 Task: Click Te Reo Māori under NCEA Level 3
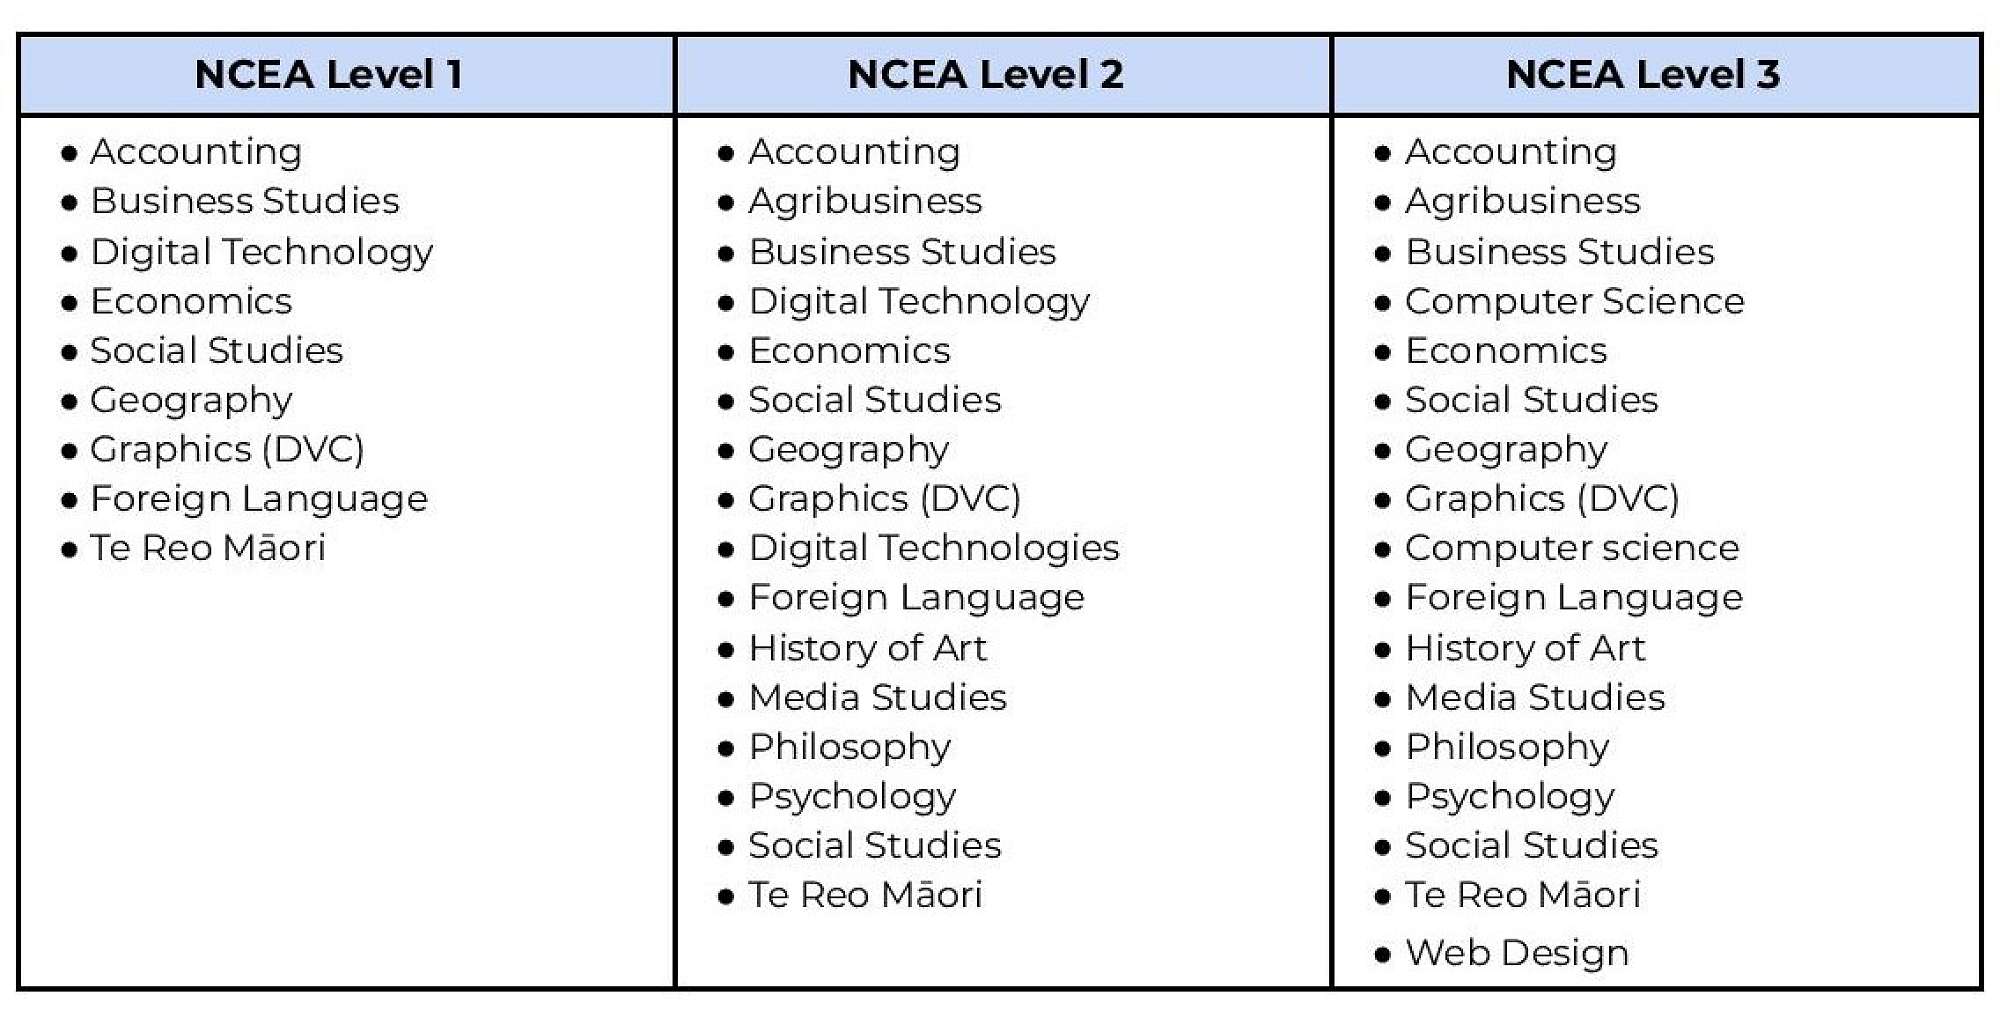[x=1522, y=895]
